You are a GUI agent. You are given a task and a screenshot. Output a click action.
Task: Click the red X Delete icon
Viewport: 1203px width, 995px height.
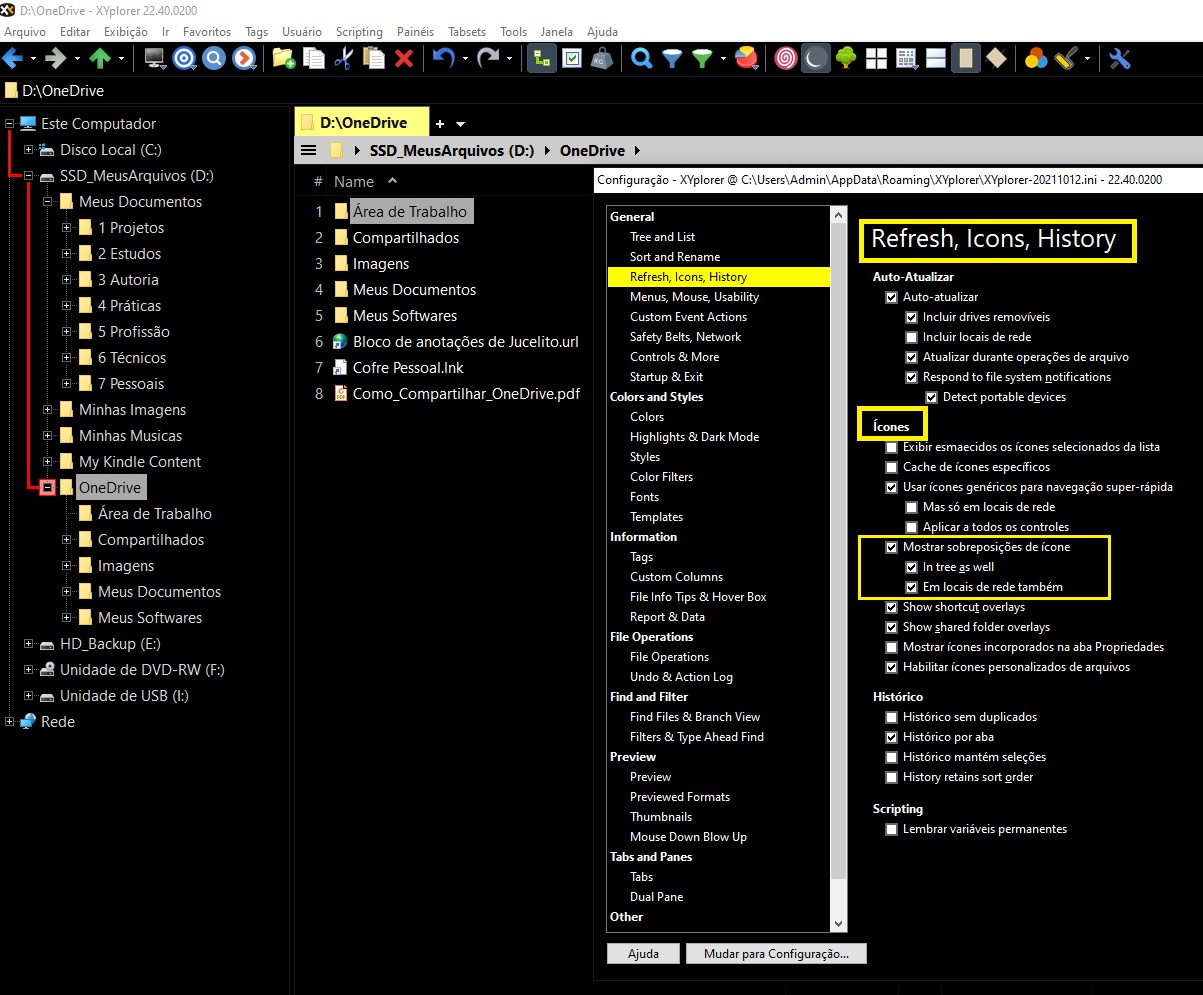(x=404, y=58)
